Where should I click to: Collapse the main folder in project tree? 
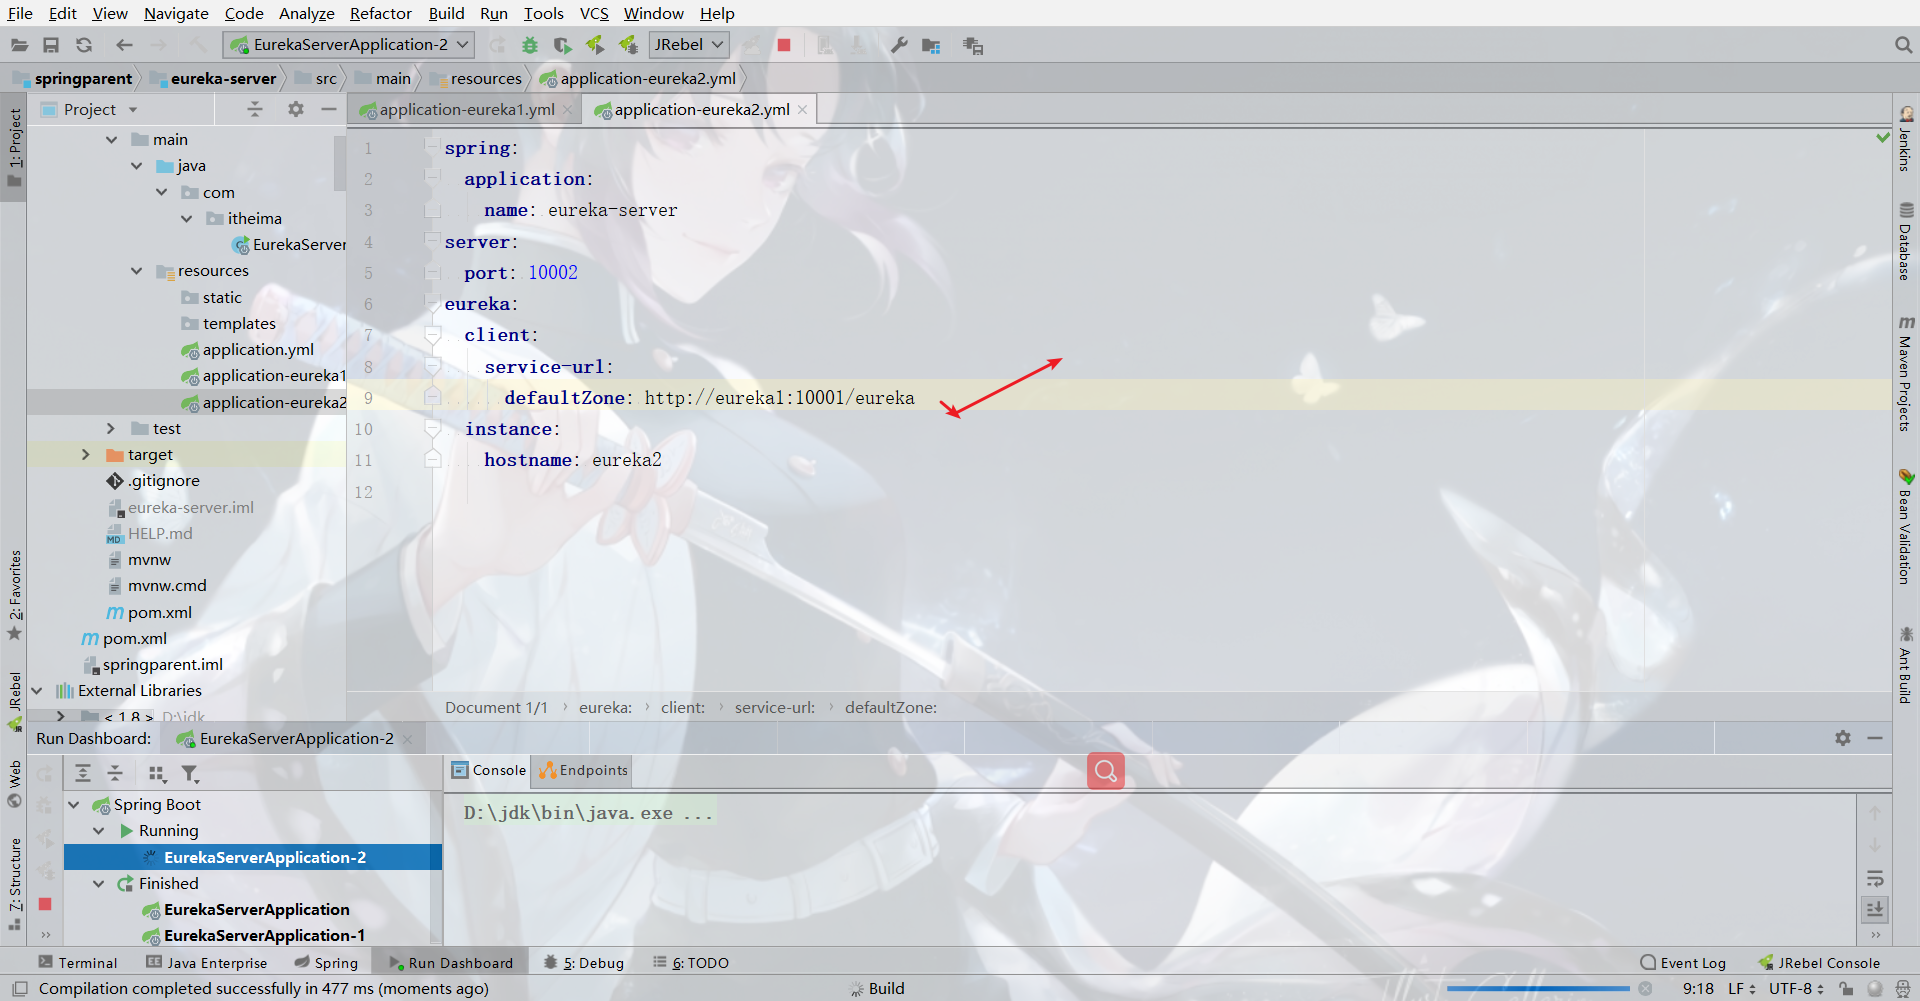(x=111, y=140)
